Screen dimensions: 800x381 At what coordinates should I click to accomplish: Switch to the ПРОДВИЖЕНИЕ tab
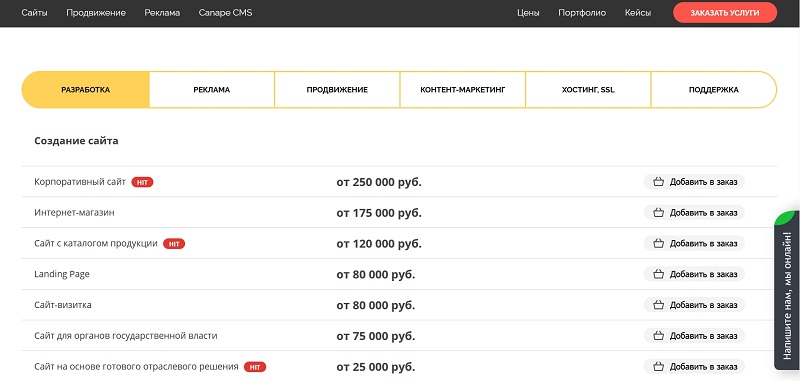[x=337, y=90]
